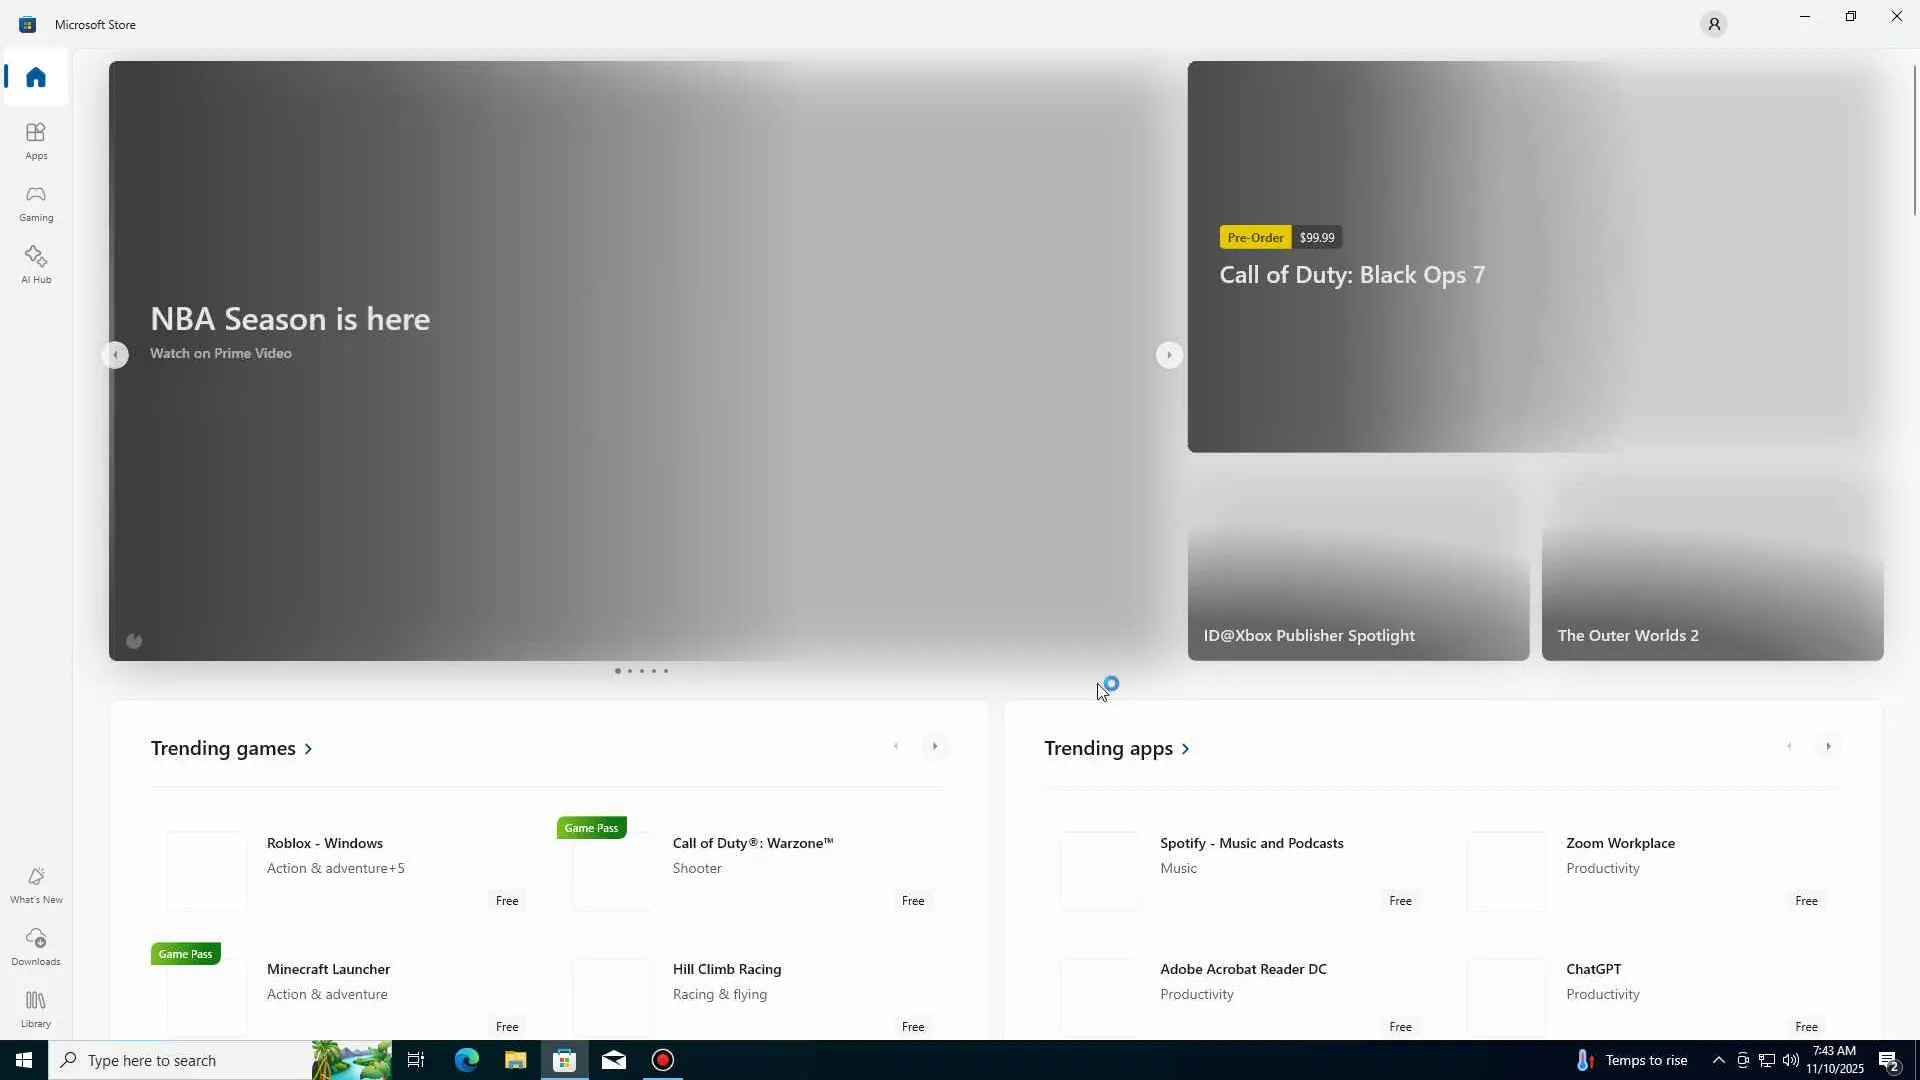This screenshot has width=1920, height=1080.
Task: Go to the Home sidebar tab
Action: pos(36,77)
